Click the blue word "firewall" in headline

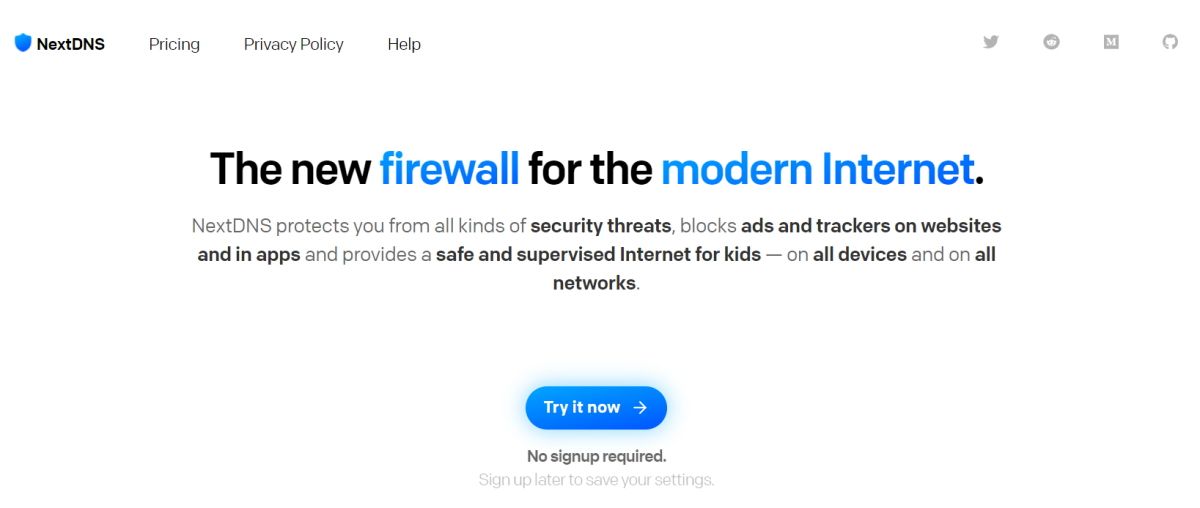tap(449, 169)
